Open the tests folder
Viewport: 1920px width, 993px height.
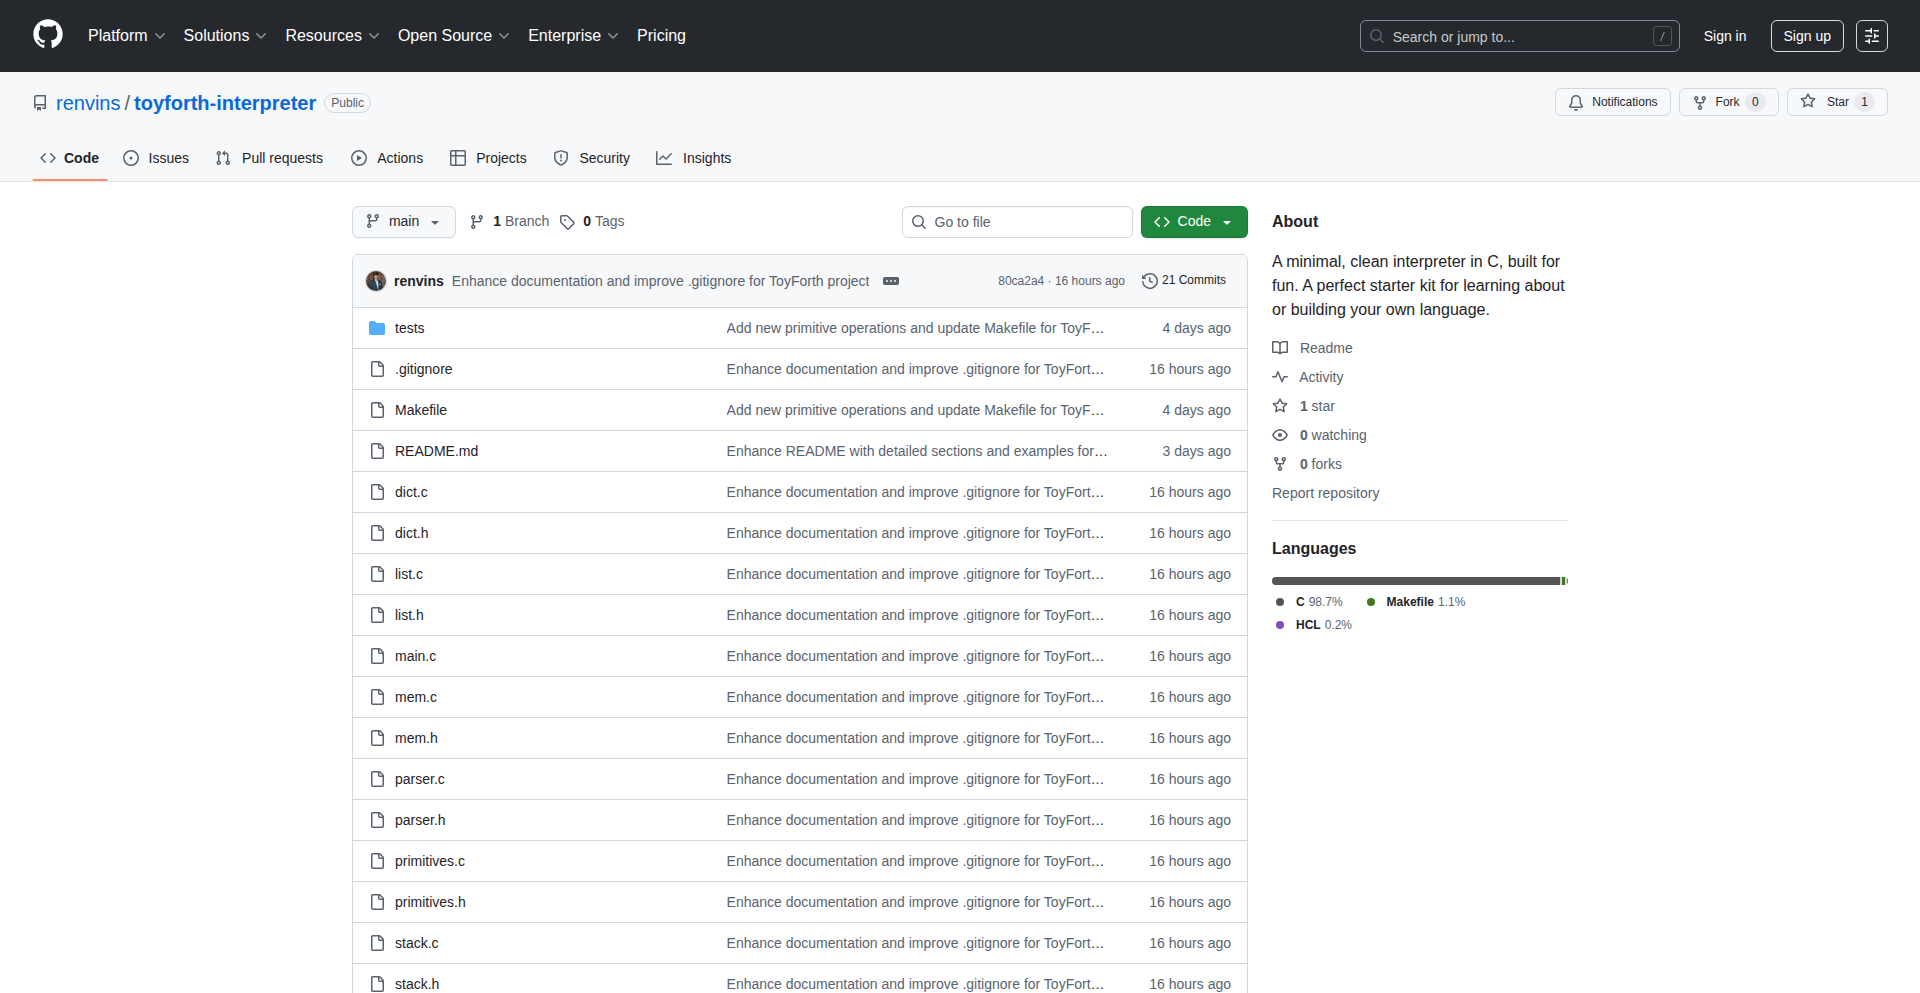click(409, 328)
